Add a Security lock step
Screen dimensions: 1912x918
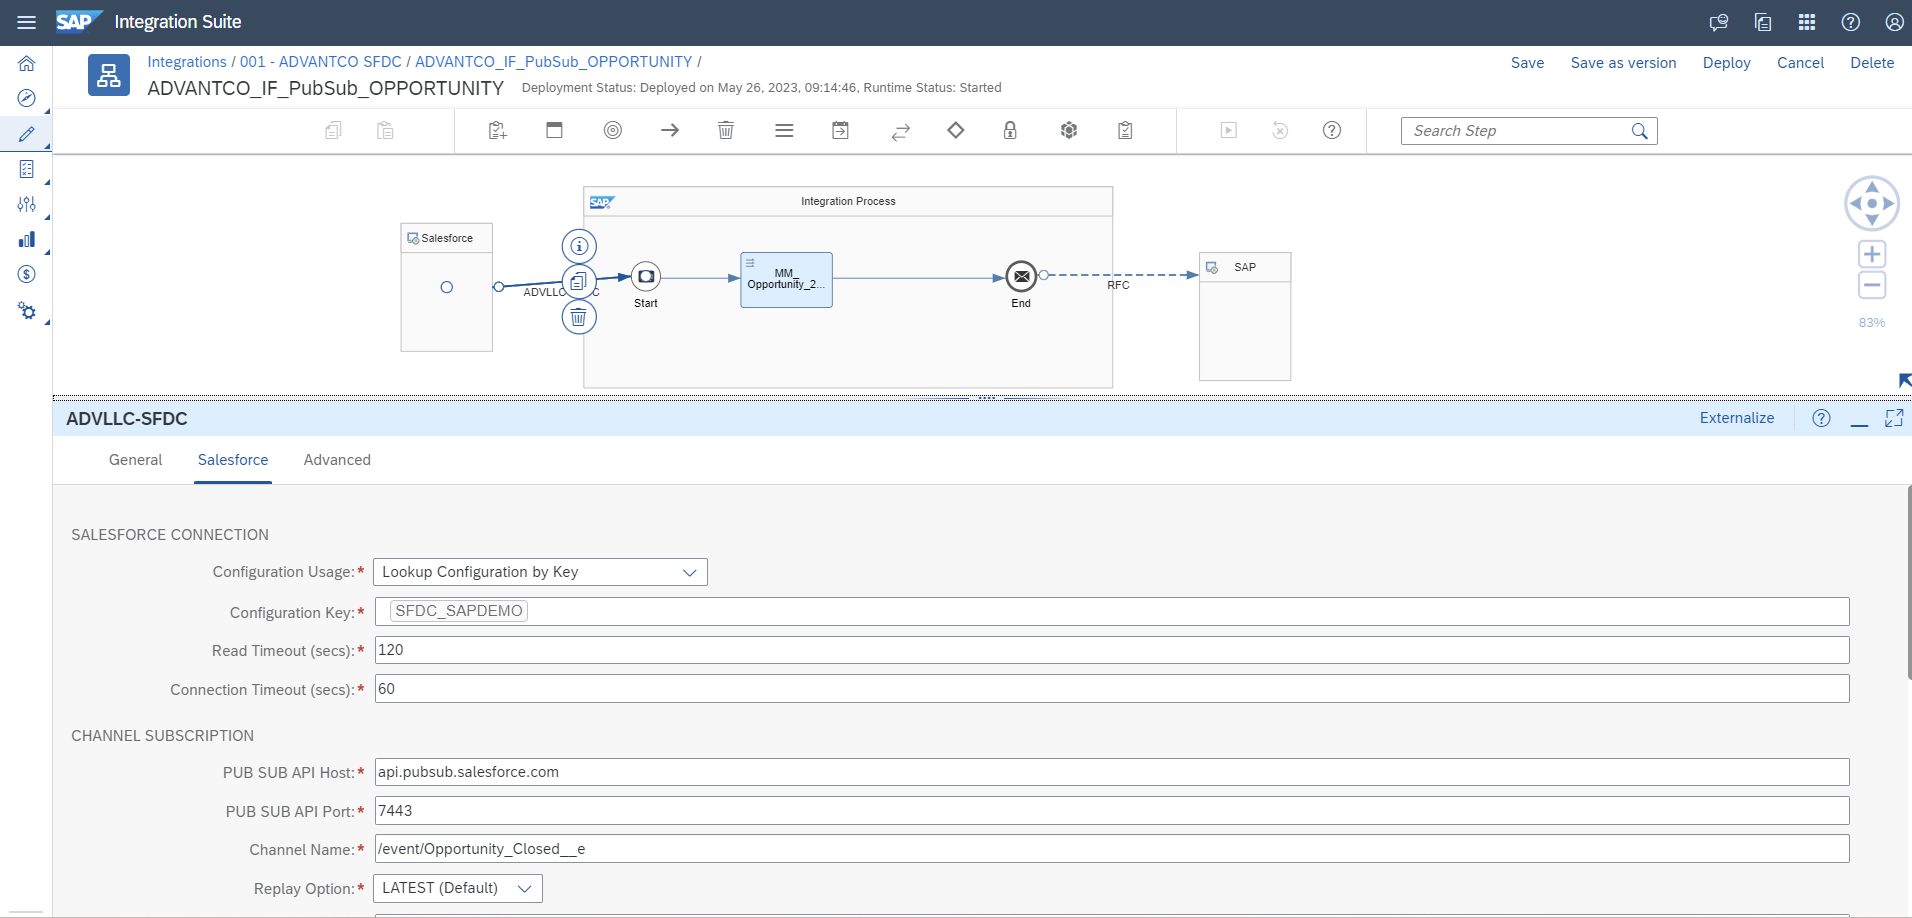(x=1010, y=130)
